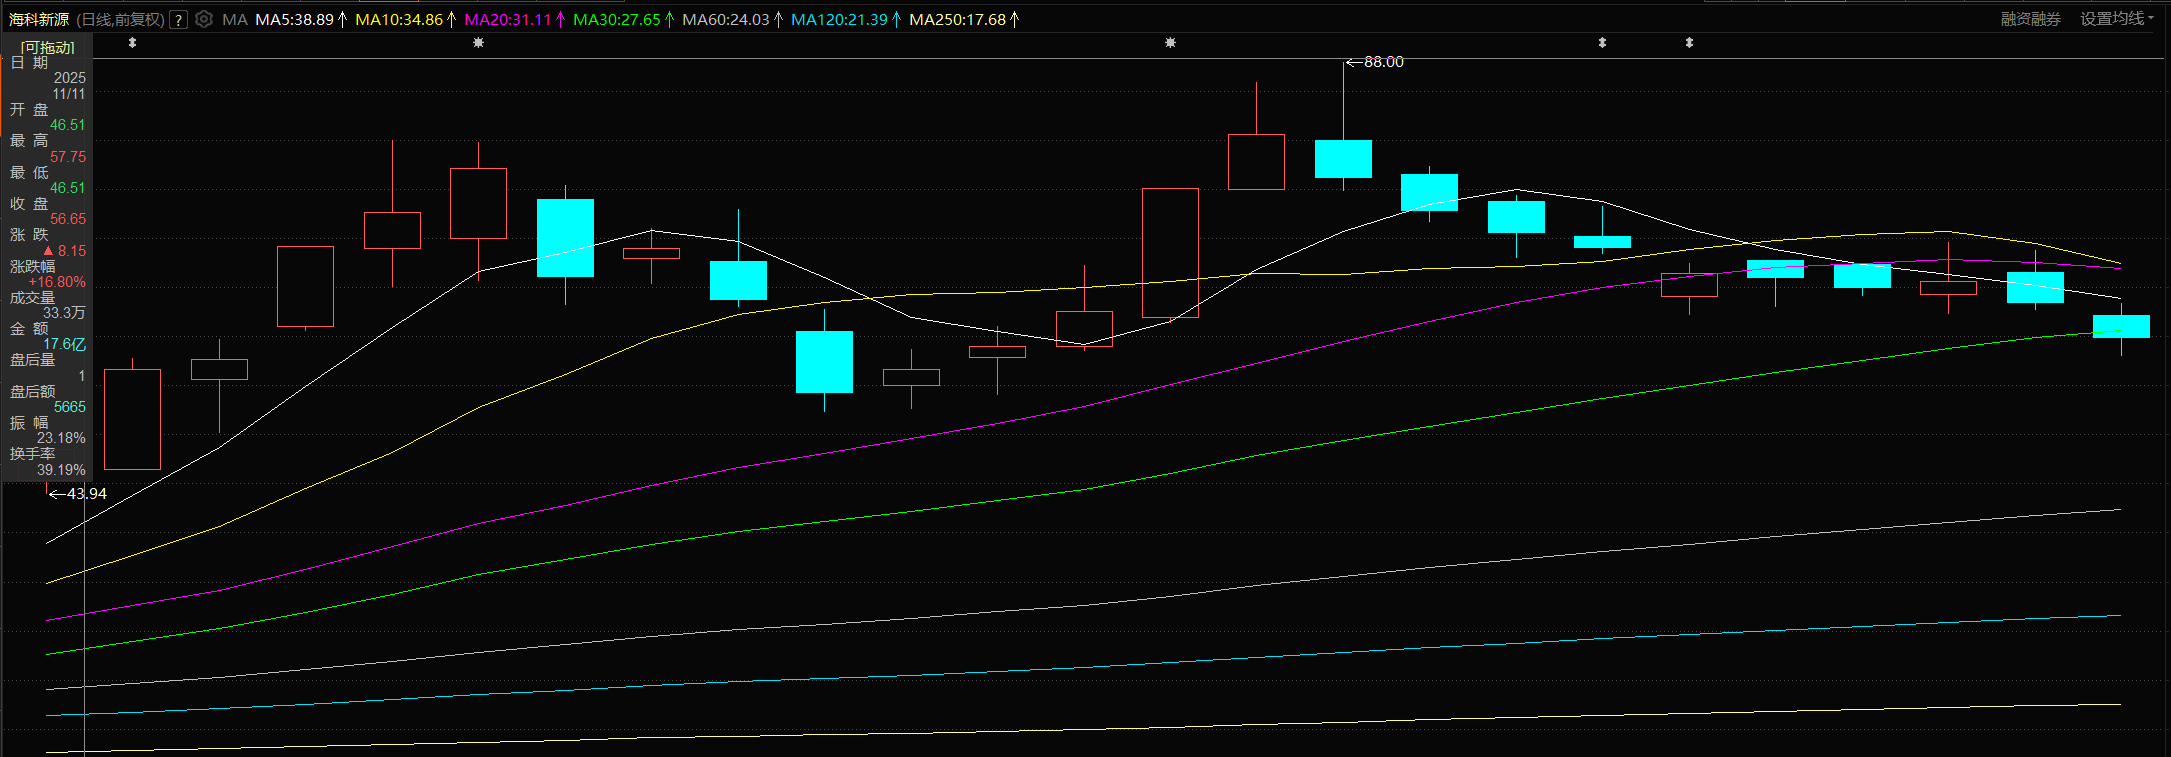
Task: Click the 可拖动 info panel header
Action: [x=47, y=47]
